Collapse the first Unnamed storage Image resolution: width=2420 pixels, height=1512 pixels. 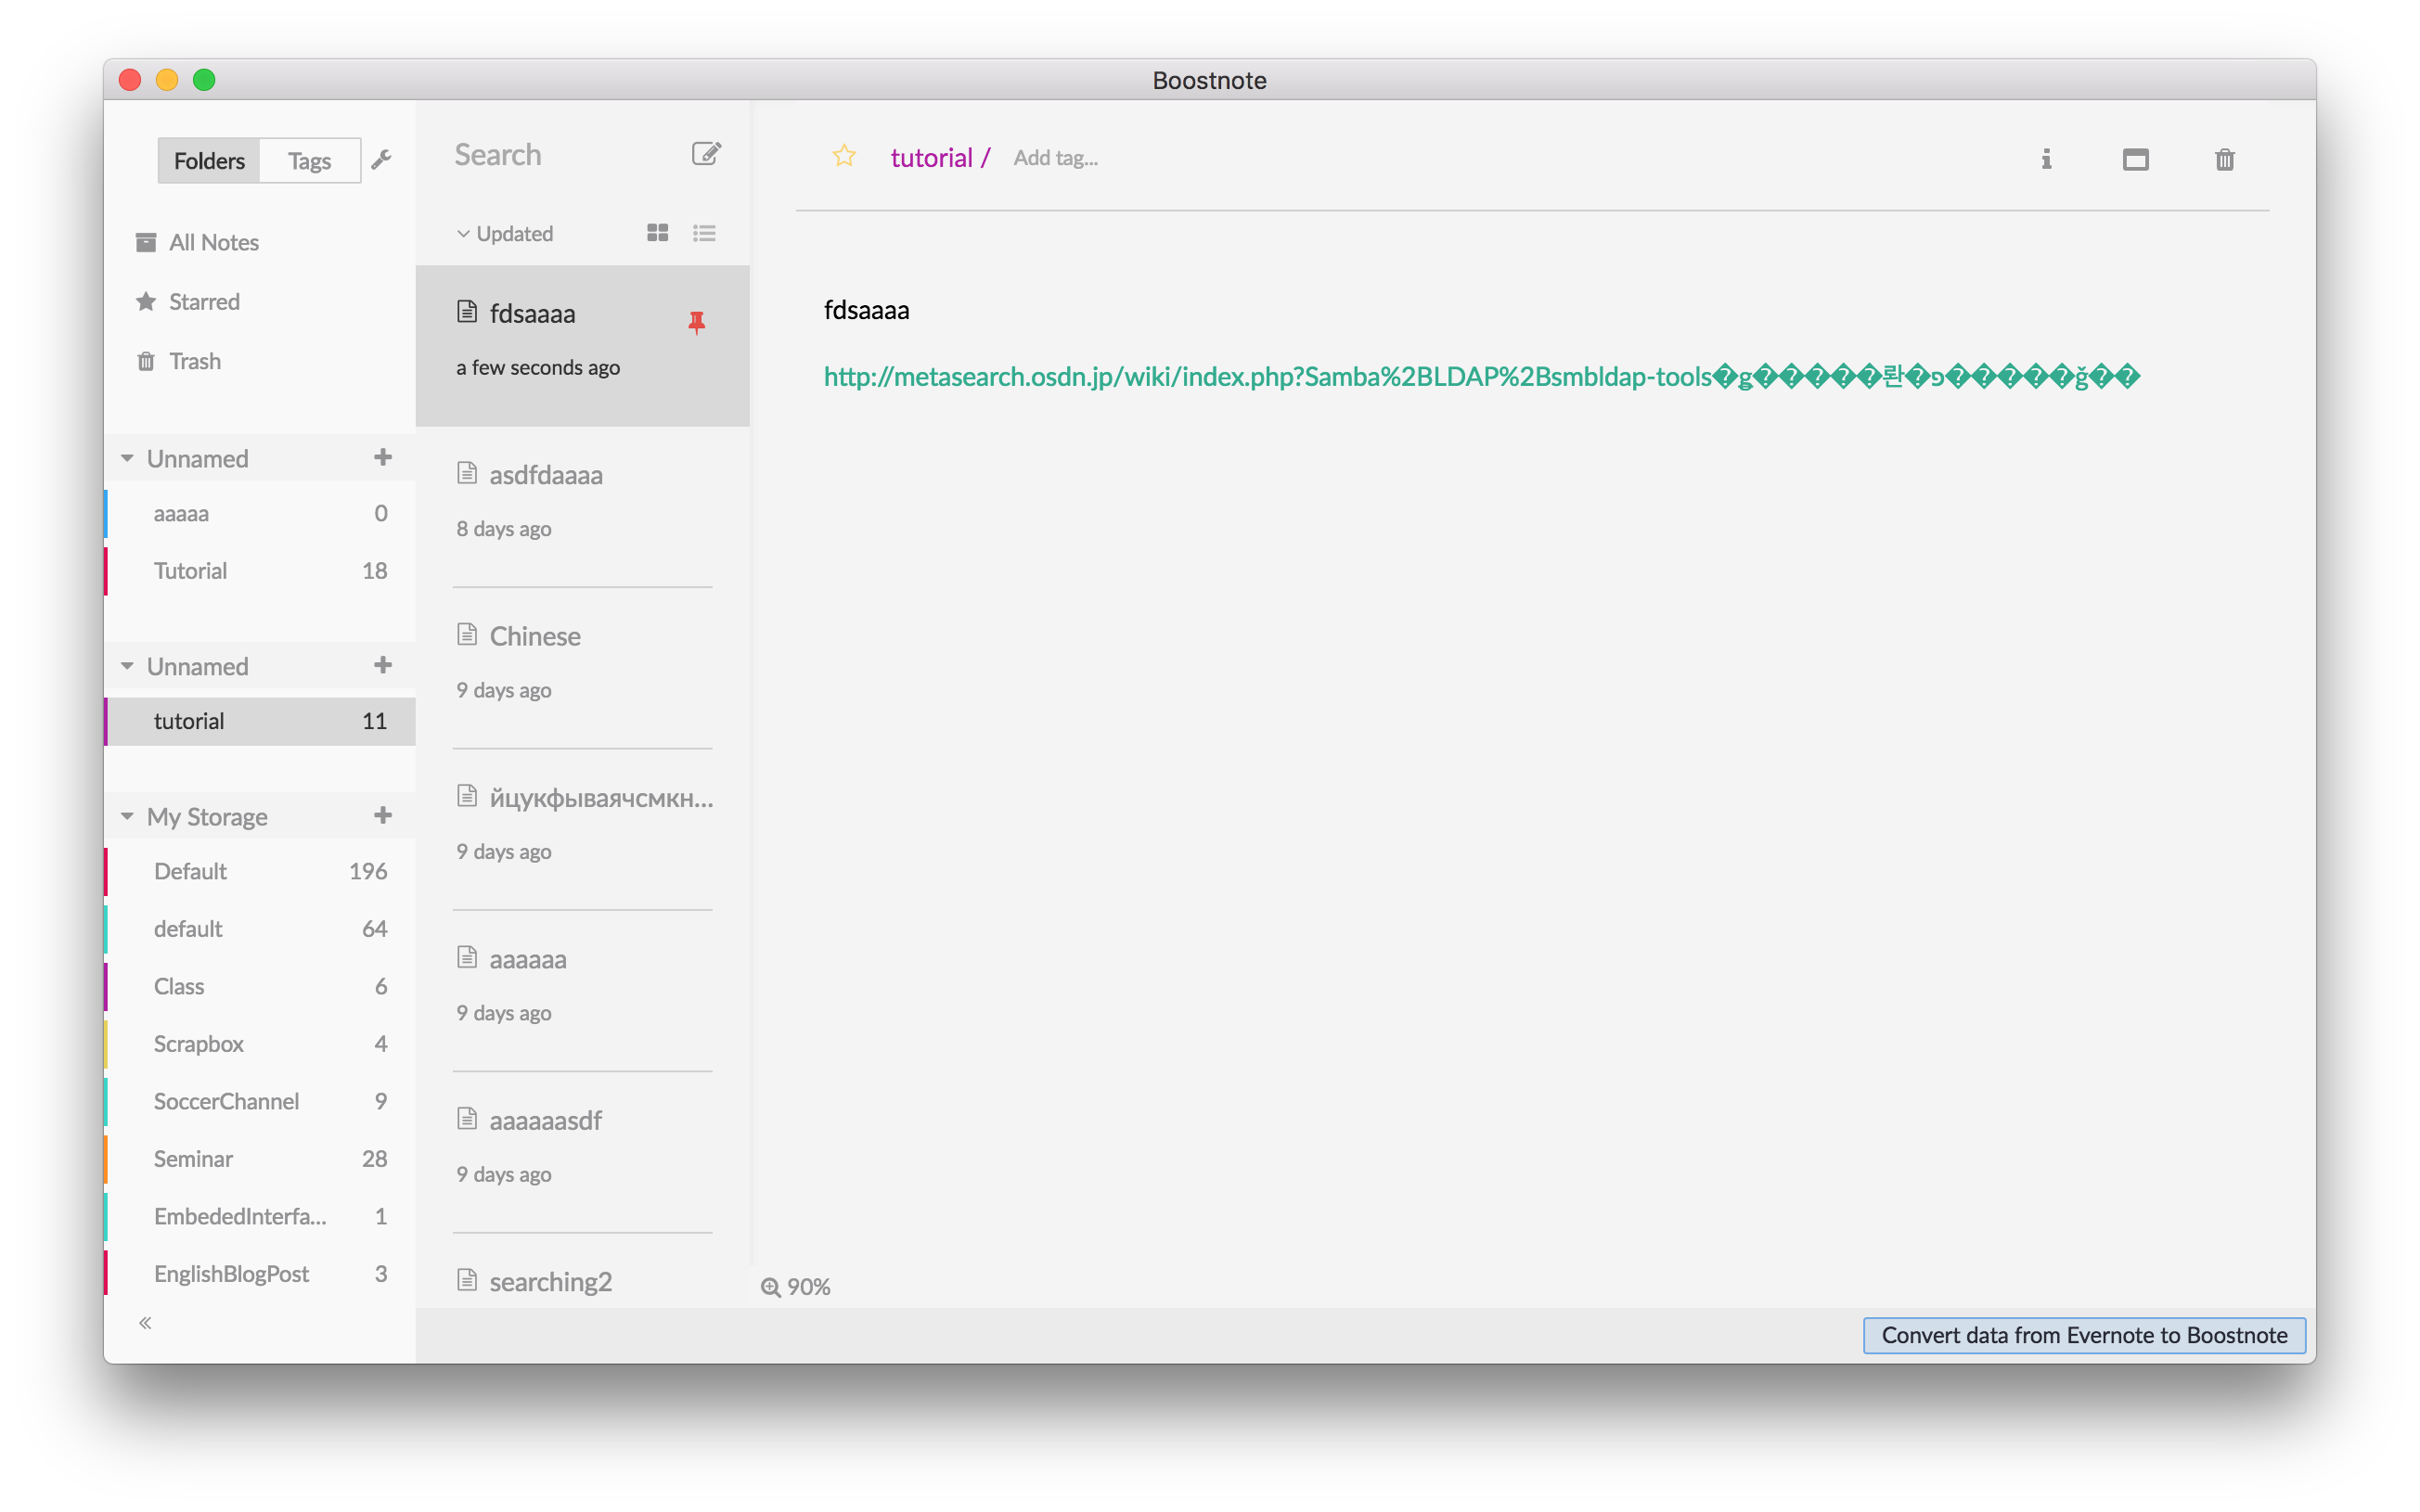click(x=127, y=459)
